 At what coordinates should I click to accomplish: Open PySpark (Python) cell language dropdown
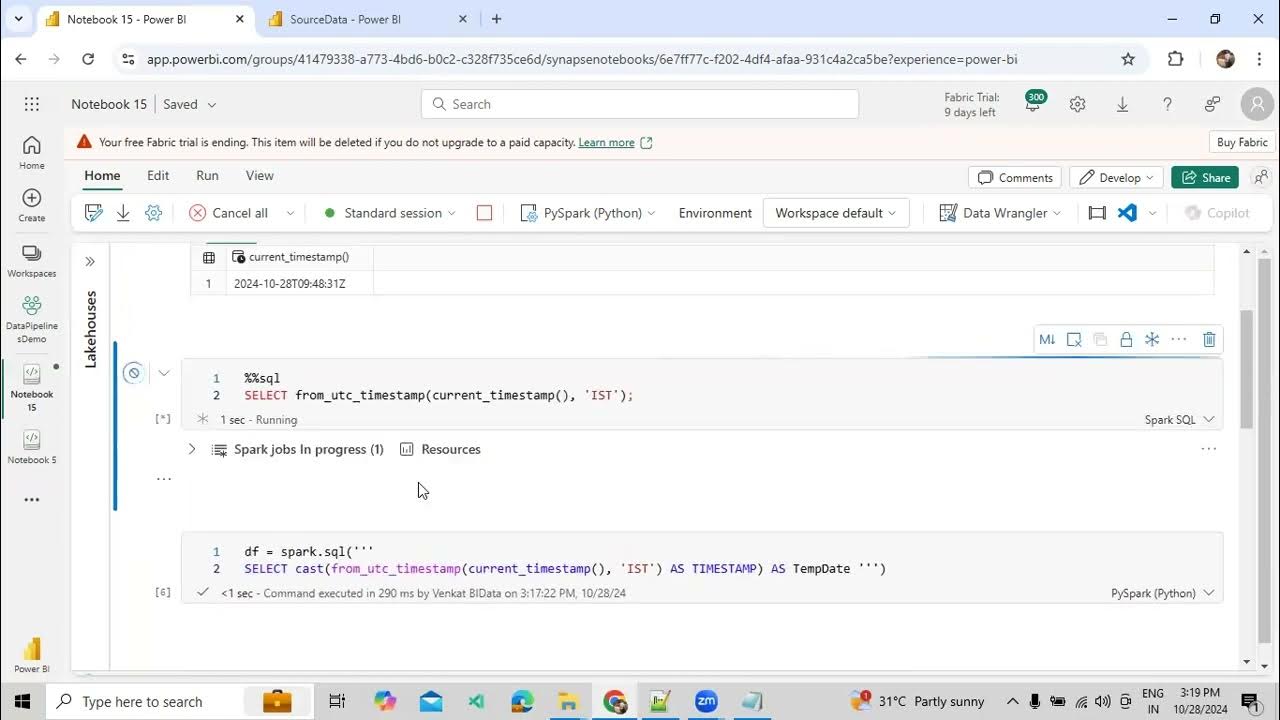tap(1163, 593)
